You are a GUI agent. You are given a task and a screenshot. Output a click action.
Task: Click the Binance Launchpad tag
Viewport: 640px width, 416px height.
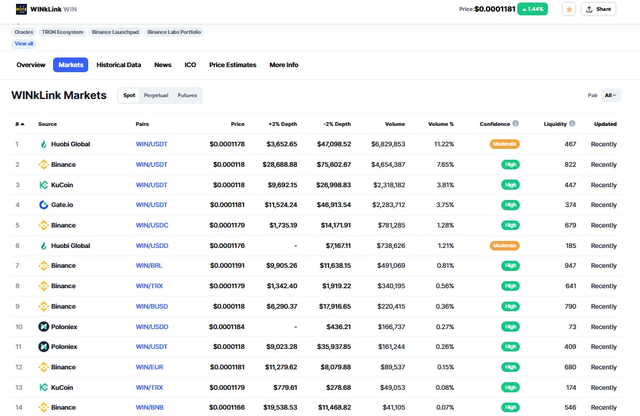pos(115,32)
